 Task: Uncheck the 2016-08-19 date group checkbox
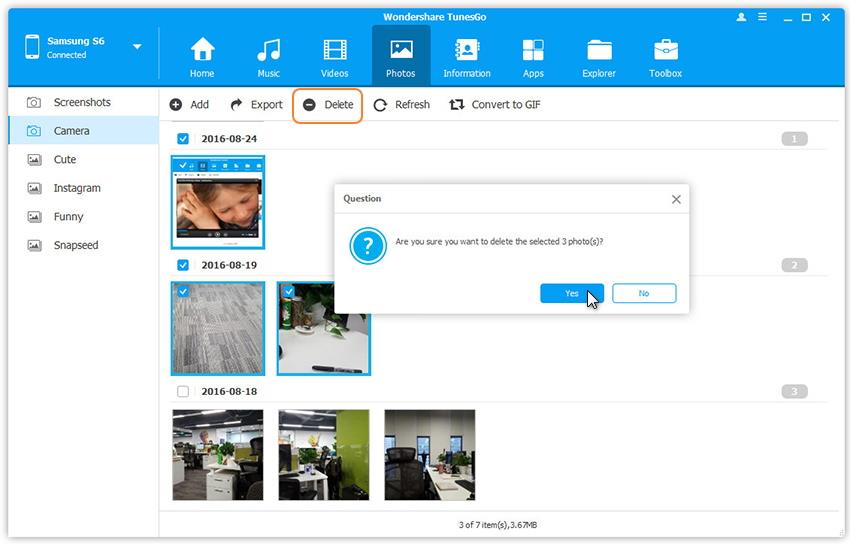(183, 265)
